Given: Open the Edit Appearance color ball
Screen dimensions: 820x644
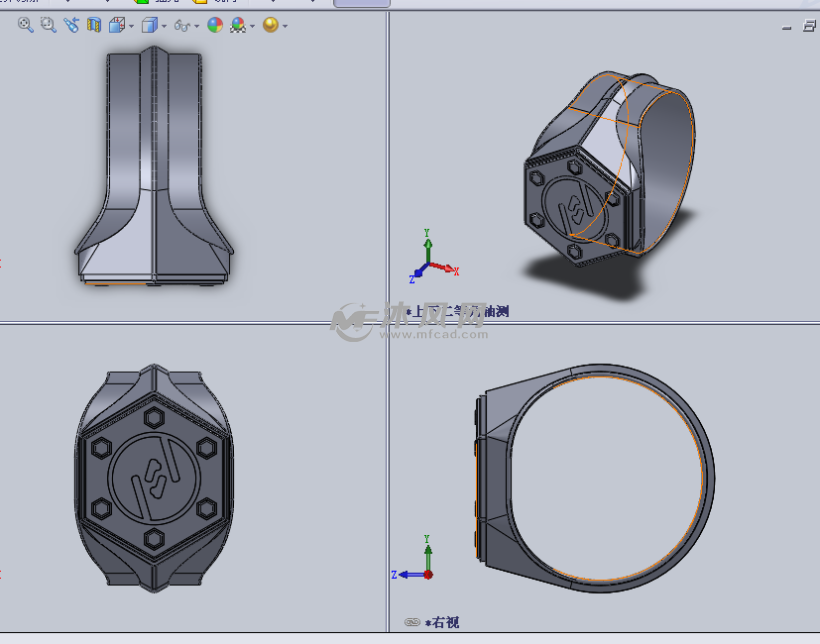Looking at the screenshot, I should click(214, 25).
